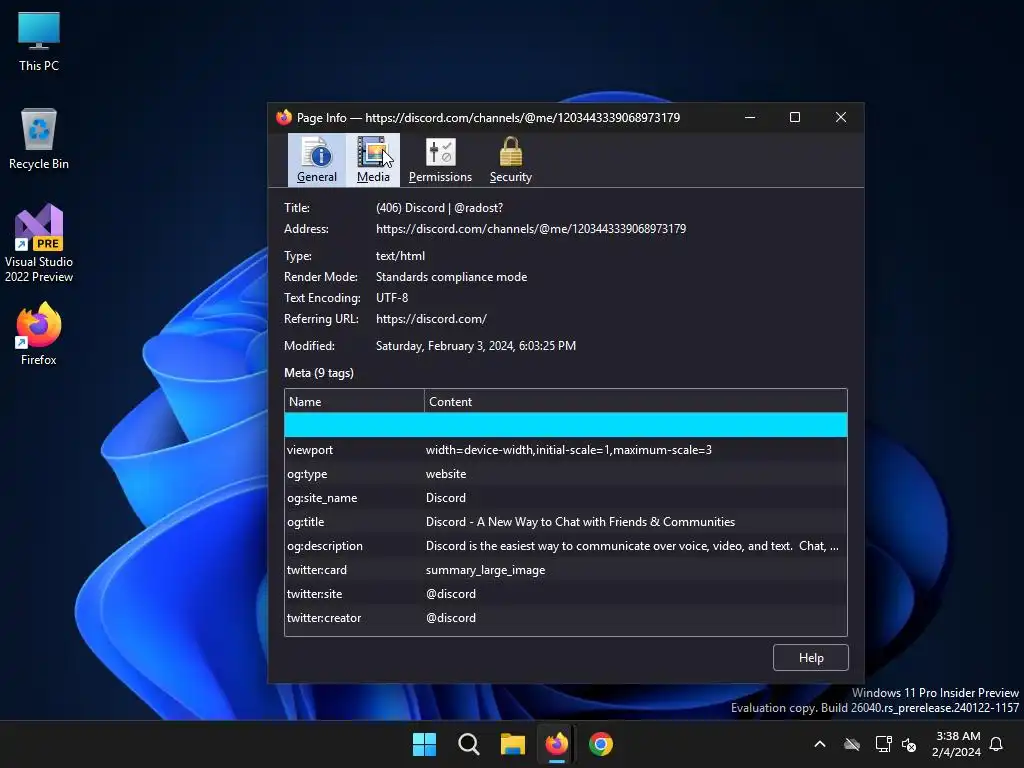Open the Security tab with lock icon
This screenshot has width=1024, height=768.
511,160
